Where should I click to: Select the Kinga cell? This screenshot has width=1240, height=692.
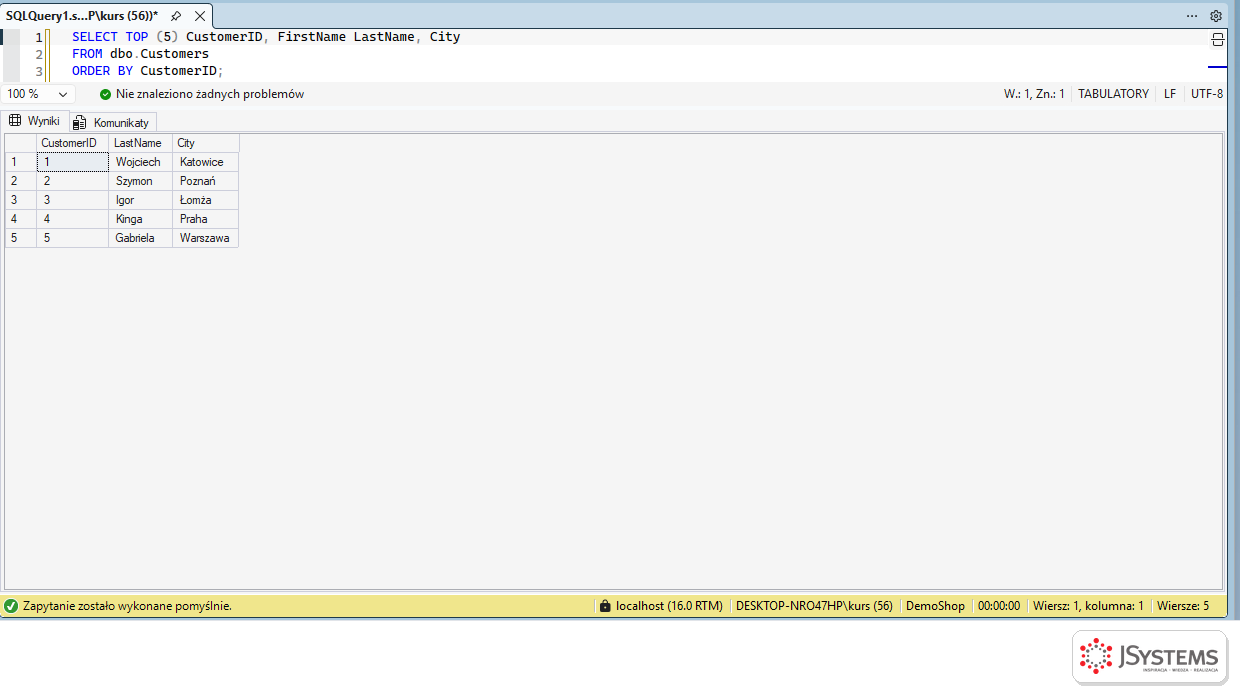click(140, 219)
